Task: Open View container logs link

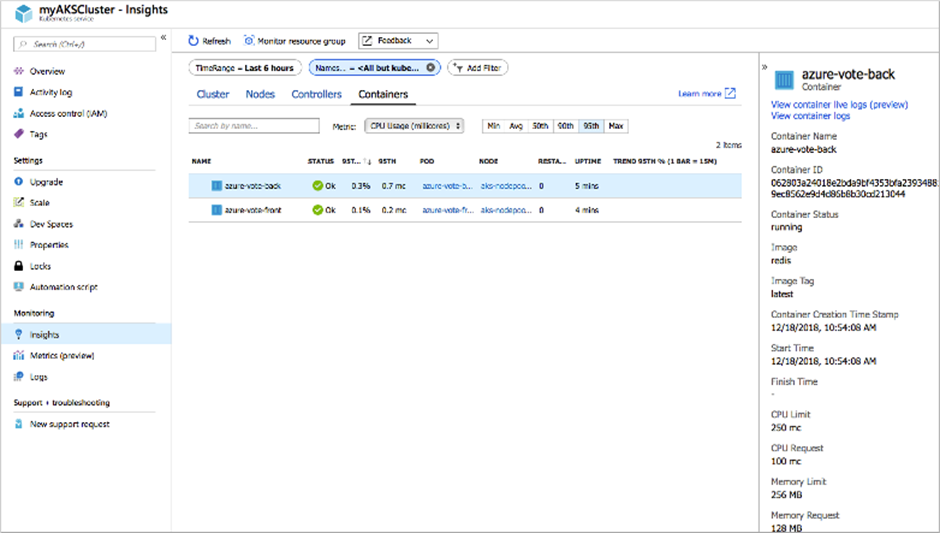Action: pyautogui.click(x=811, y=116)
